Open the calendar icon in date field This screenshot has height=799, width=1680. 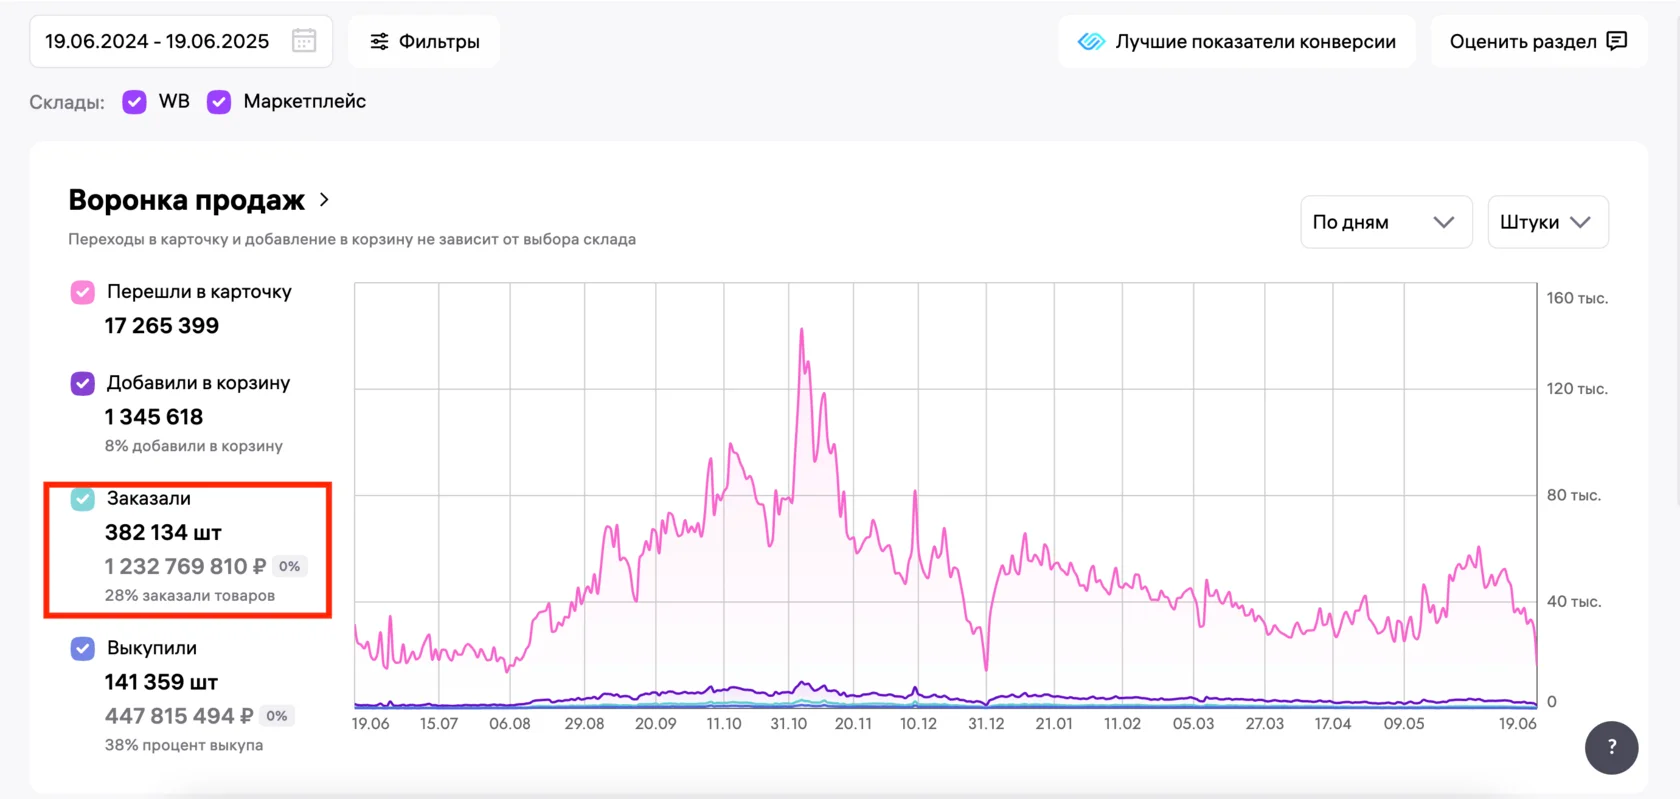tap(304, 41)
